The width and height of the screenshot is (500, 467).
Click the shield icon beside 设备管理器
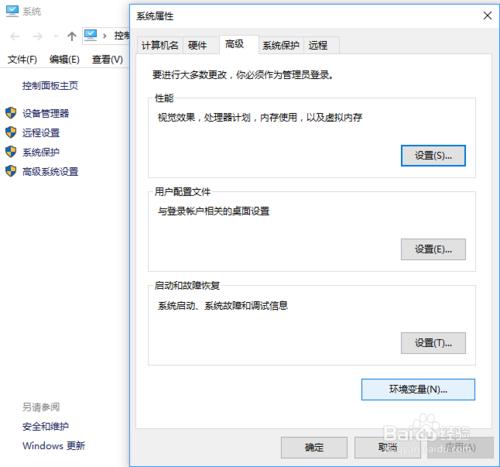pyautogui.click(x=11, y=113)
